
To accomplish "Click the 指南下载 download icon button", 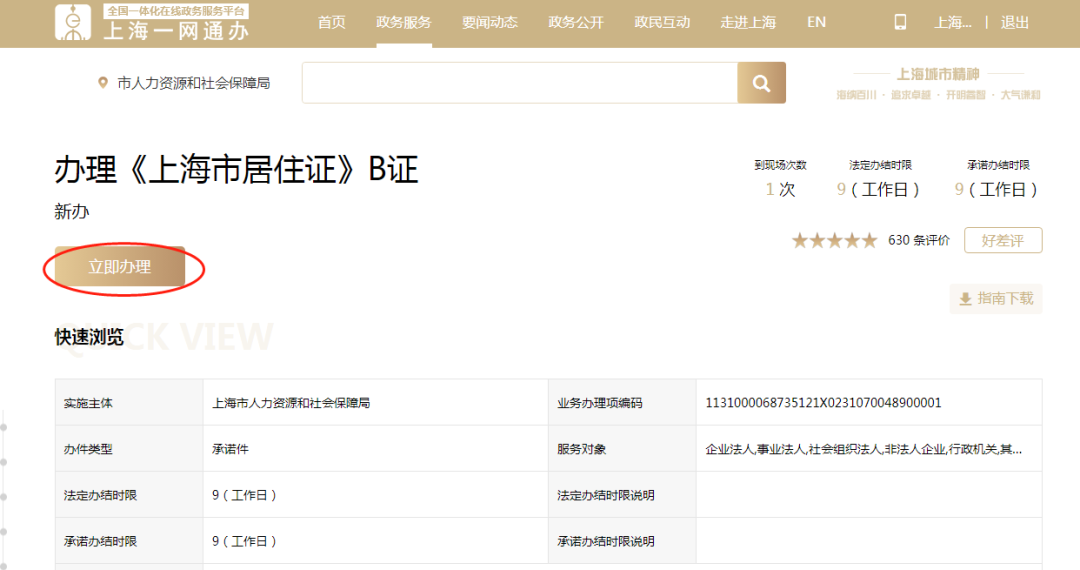I will click(x=996, y=299).
